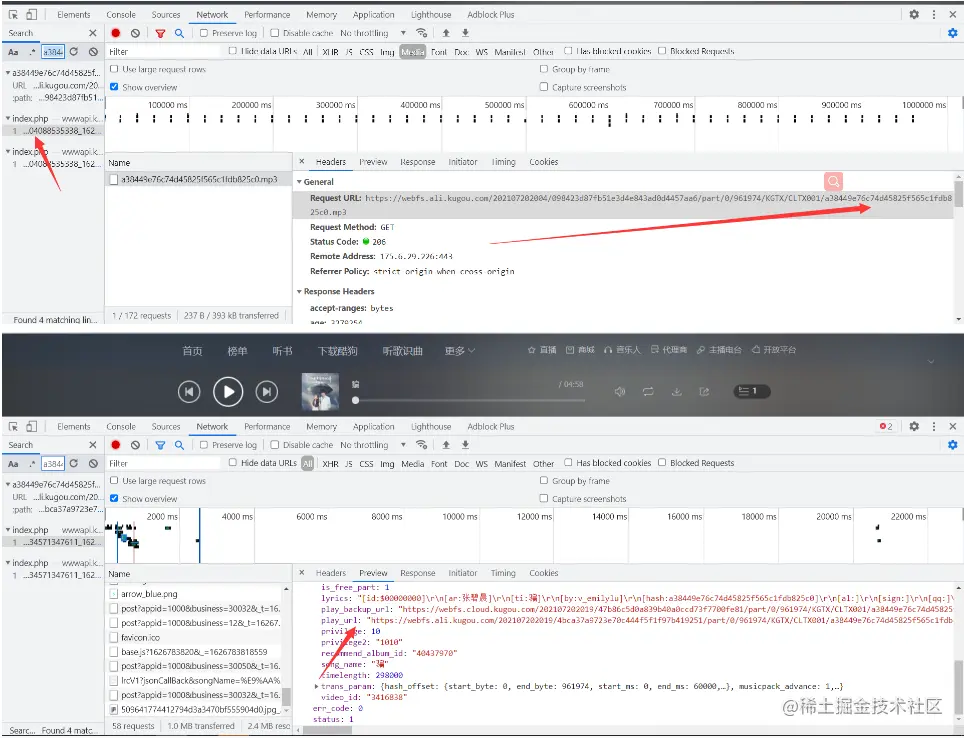Enable Group by frame in top DevTools

[543, 69]
